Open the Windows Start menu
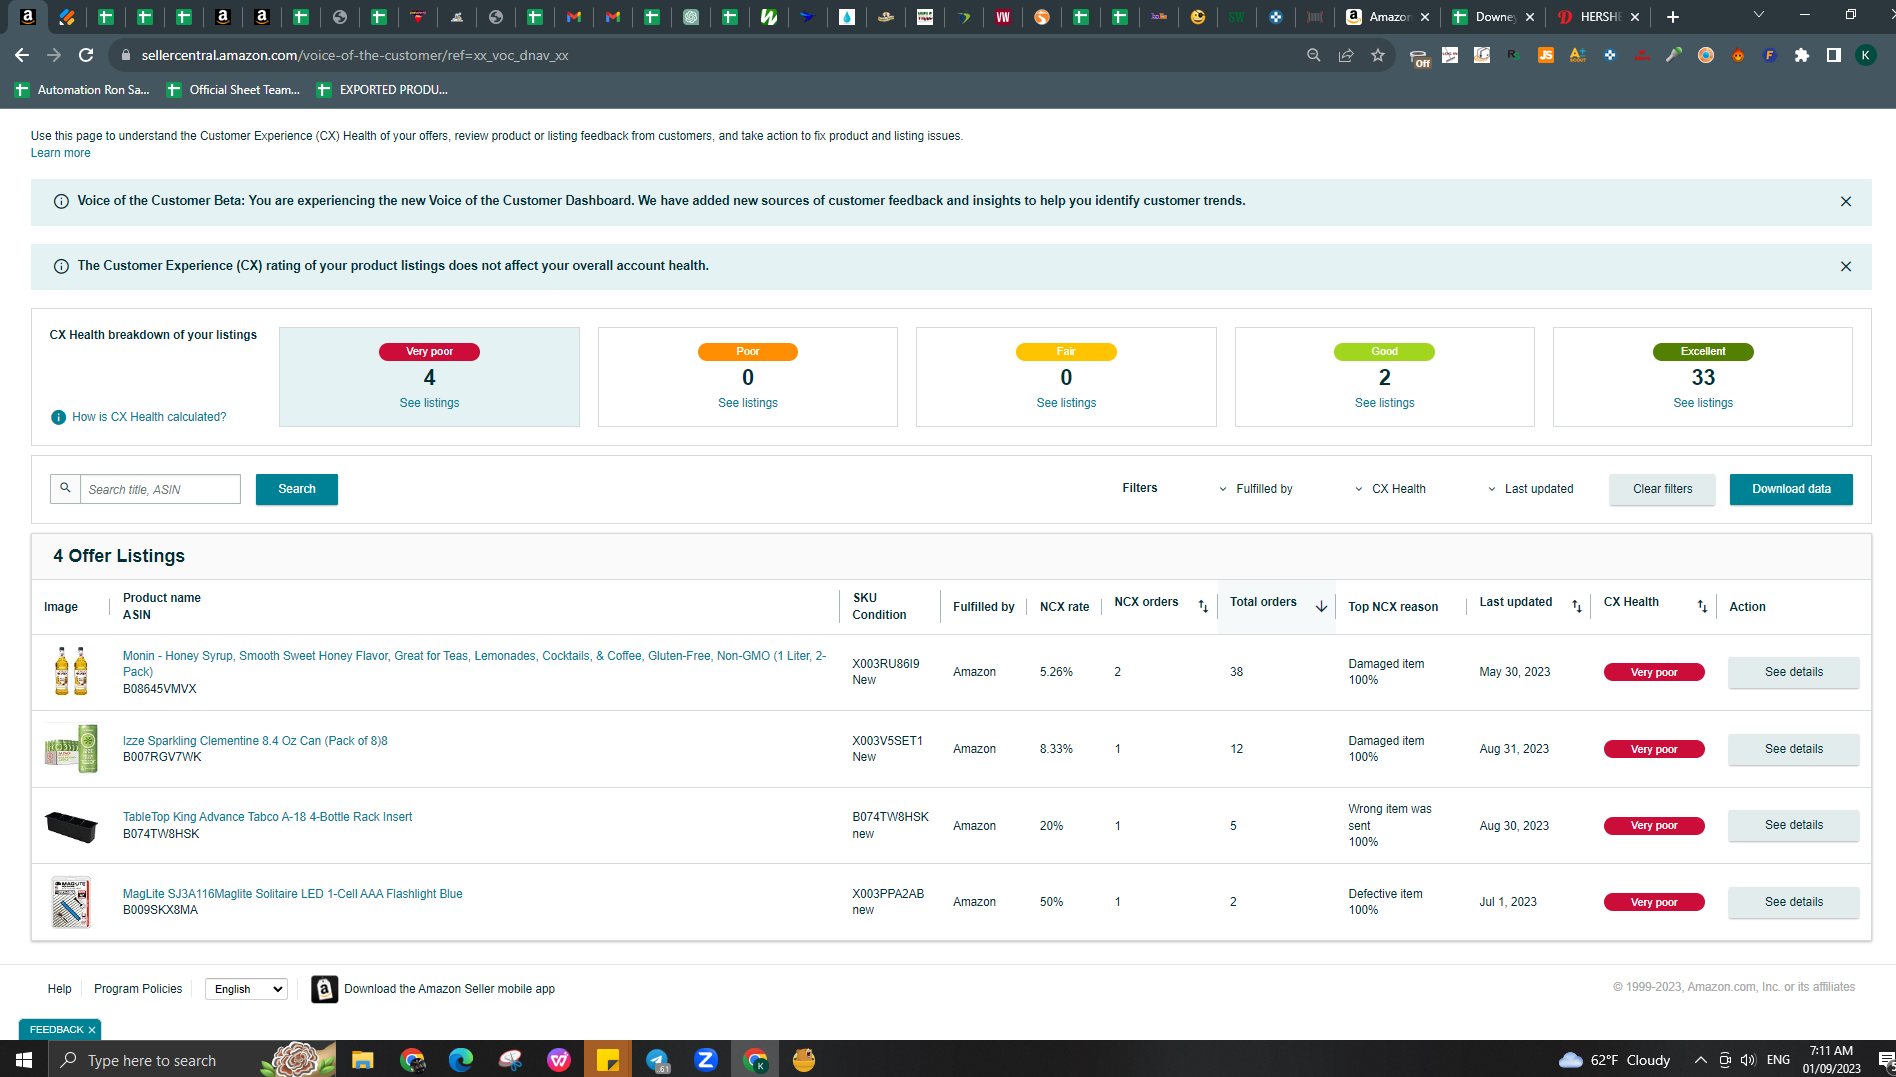Screen dimensions: 1896x1077 (x=24, y=1059)
